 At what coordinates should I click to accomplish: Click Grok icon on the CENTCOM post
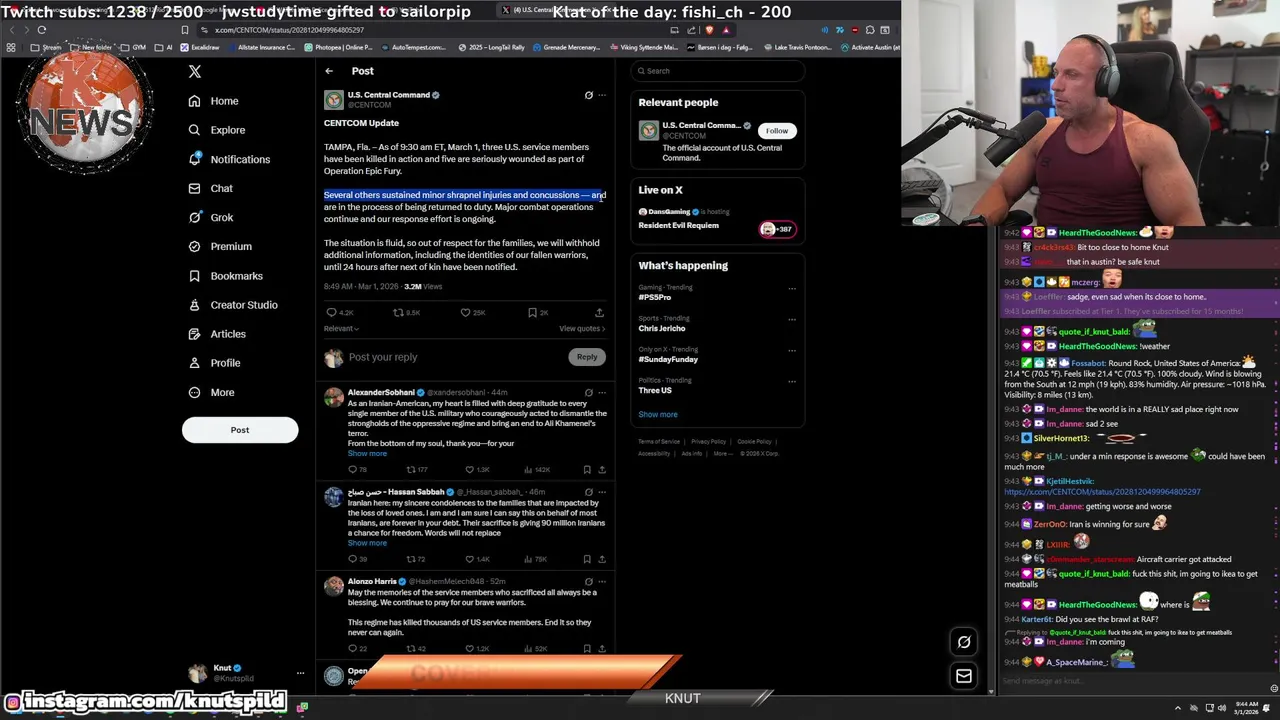pyautogui.click(x=588, y=95)
